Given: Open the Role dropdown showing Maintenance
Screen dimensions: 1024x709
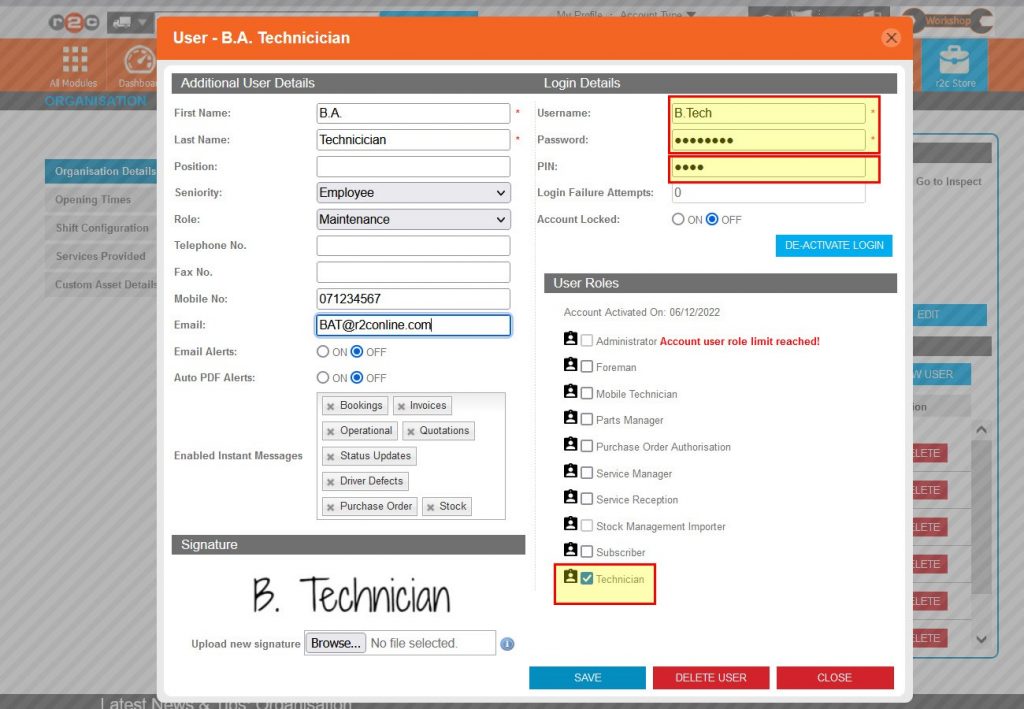Looking at the screenshot, I should 413,219.
